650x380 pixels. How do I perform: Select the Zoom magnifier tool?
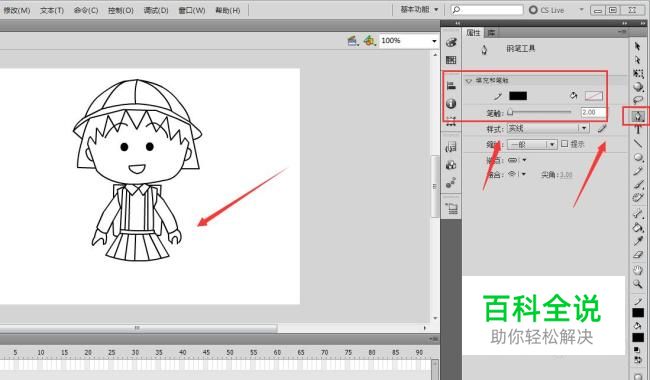638,284
